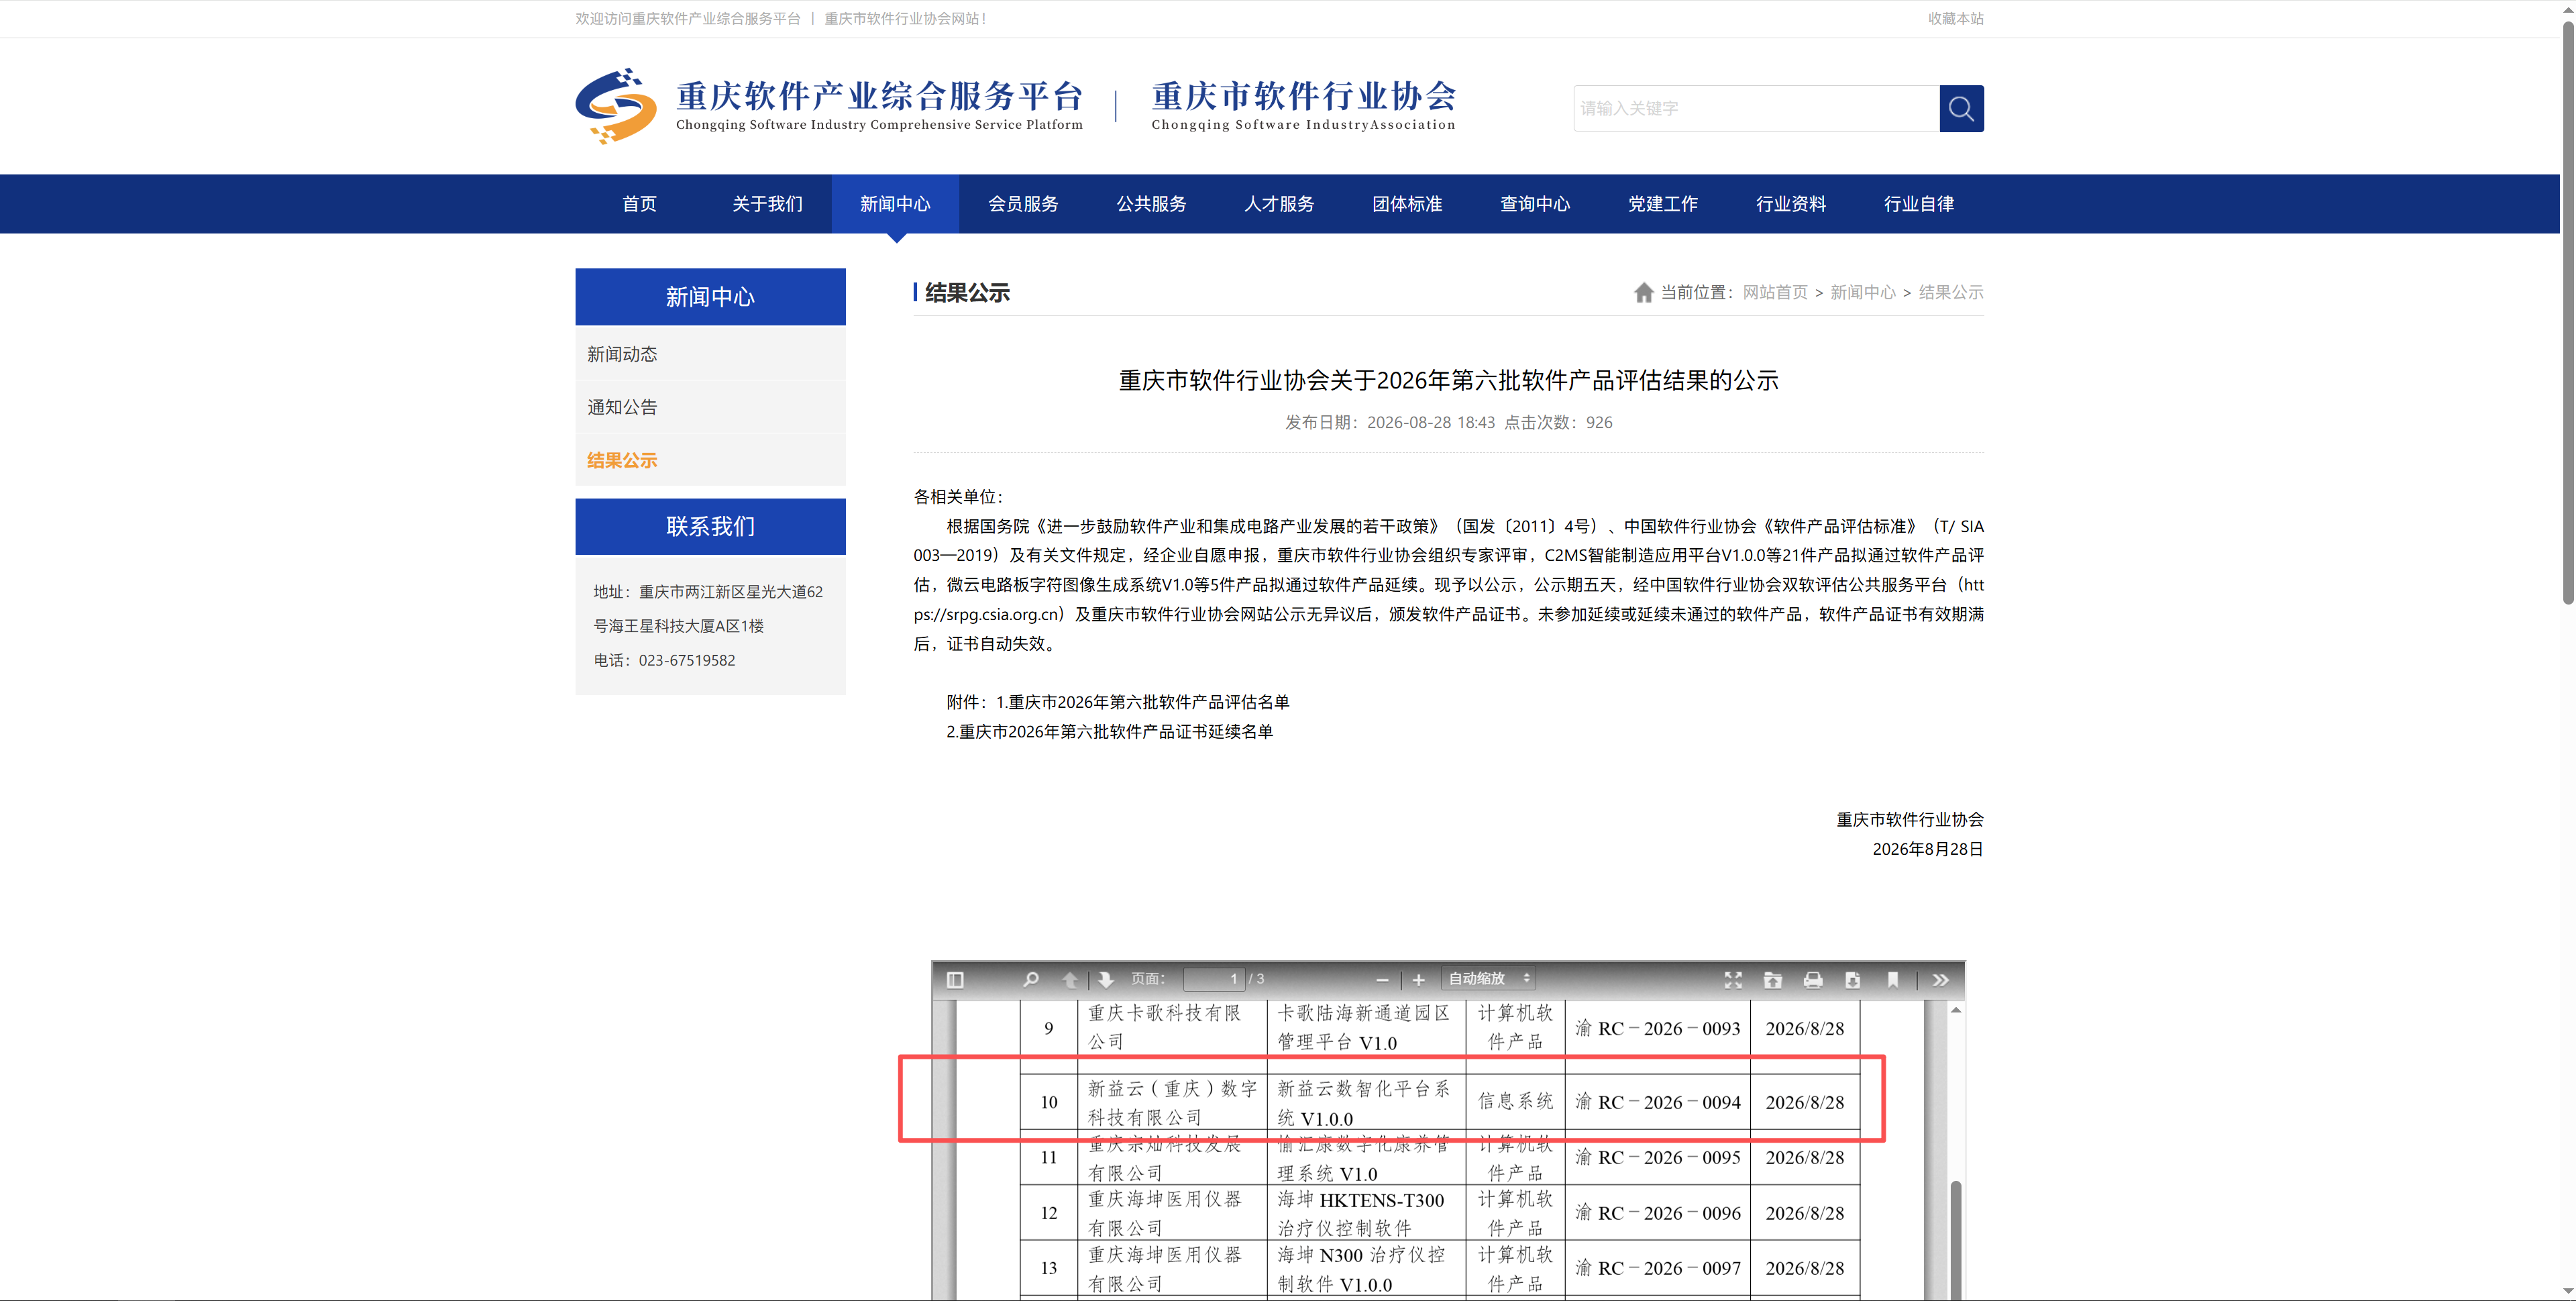This screenshot has width=2576, height=1301.
Task: Focus the keyword search input field
Action: [x=1757, y=108]
